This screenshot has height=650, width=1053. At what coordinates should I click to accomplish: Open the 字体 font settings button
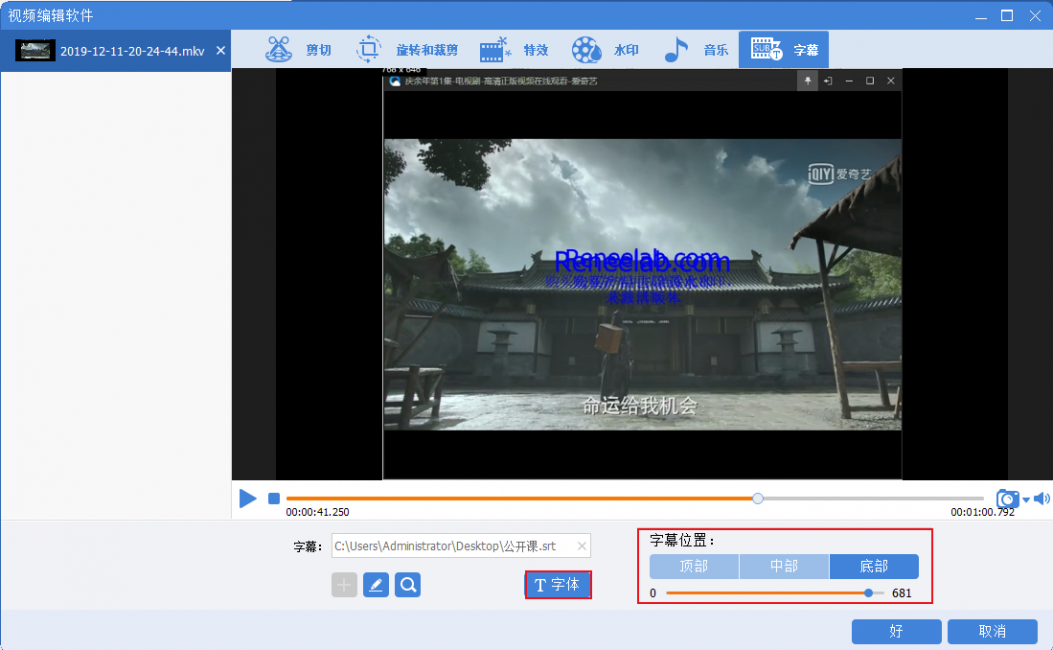click(557, 585)
